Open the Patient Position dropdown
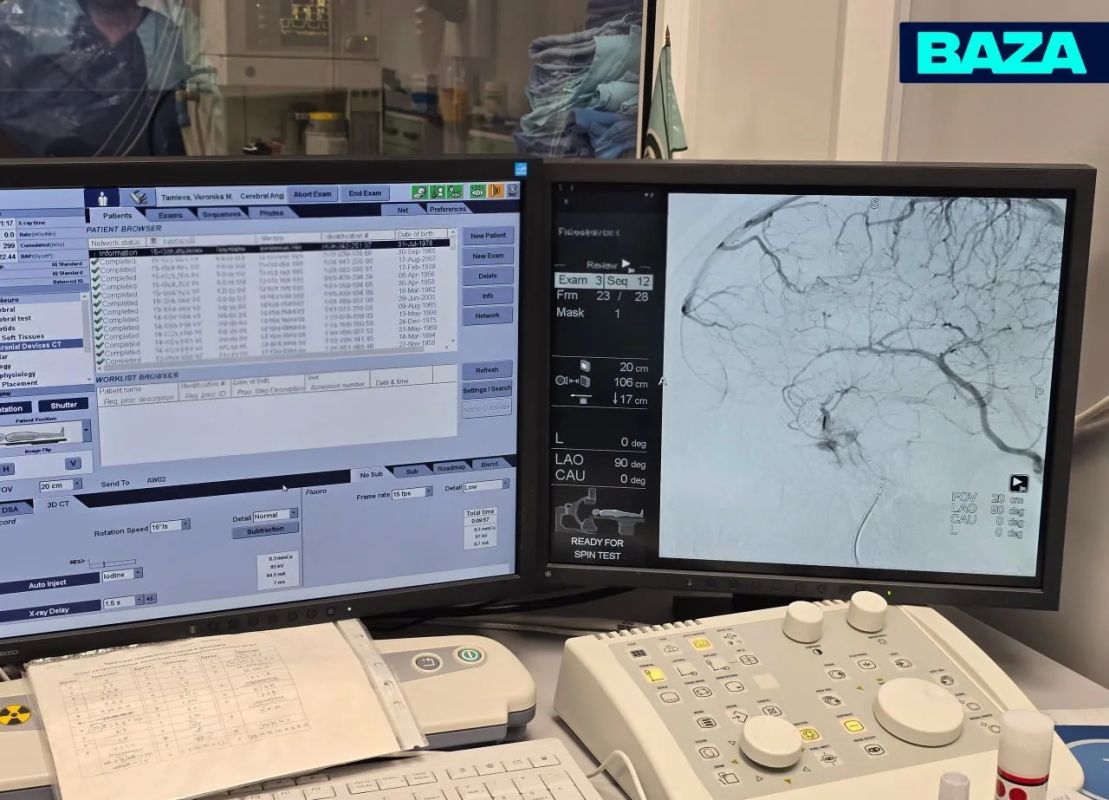 click(86, 431)
